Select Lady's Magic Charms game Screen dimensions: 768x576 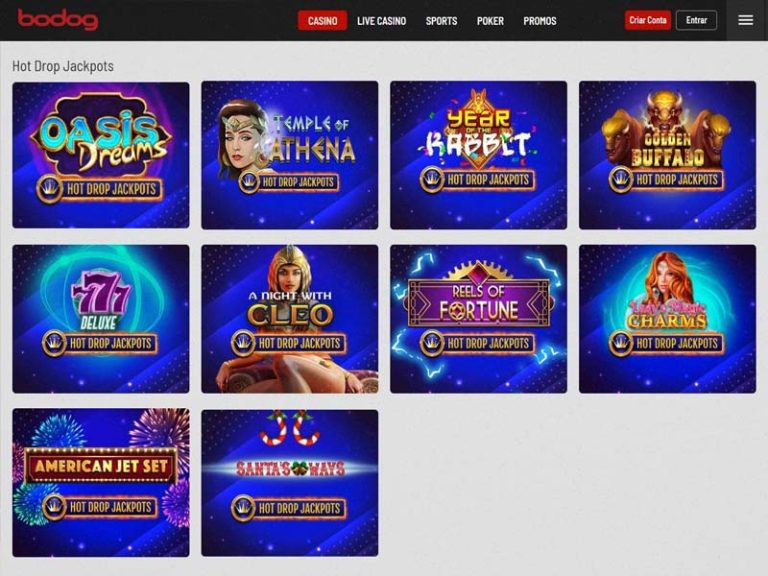pos(667,319)
